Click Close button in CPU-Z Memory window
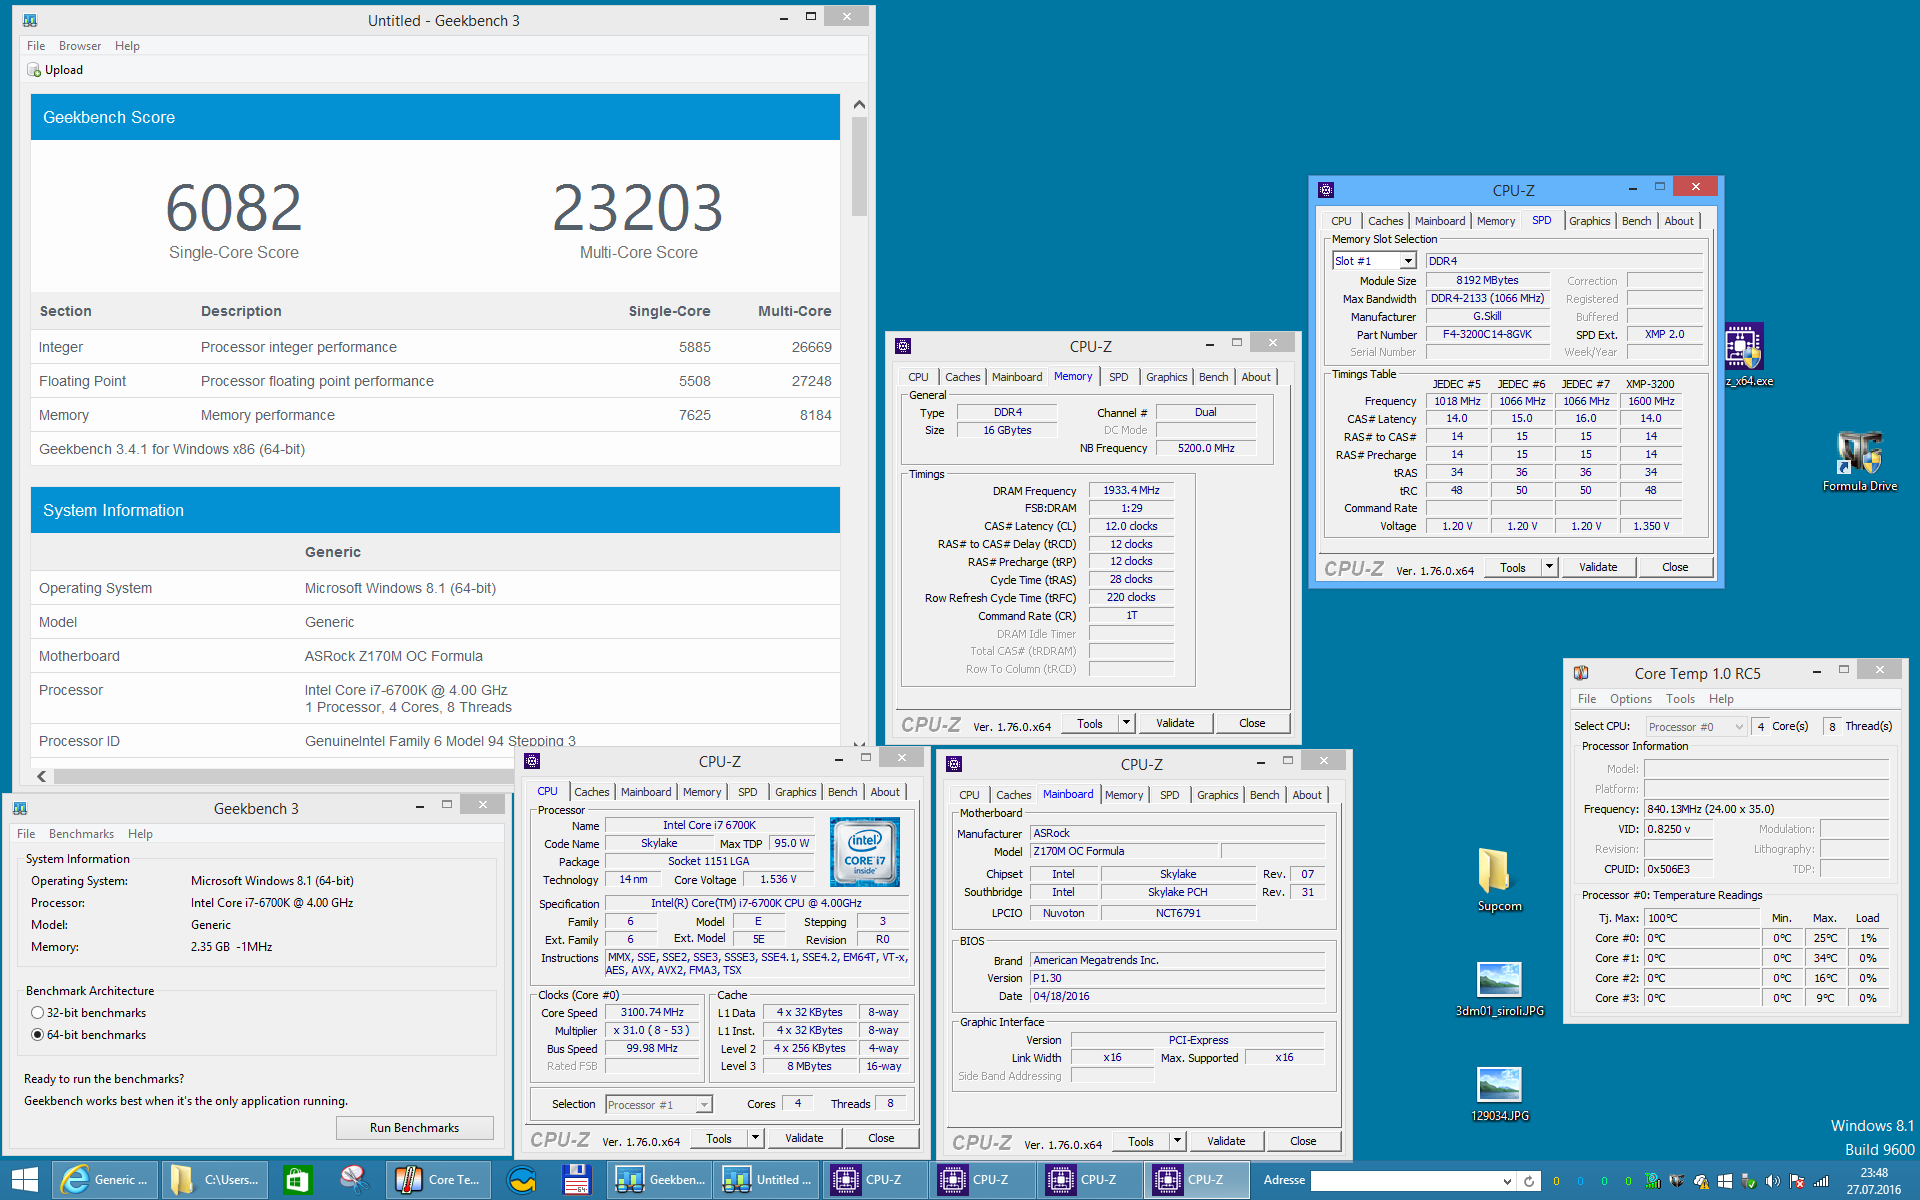Image resolution: width=1920 pixels, height=1200 pixels. [1252, 723]
